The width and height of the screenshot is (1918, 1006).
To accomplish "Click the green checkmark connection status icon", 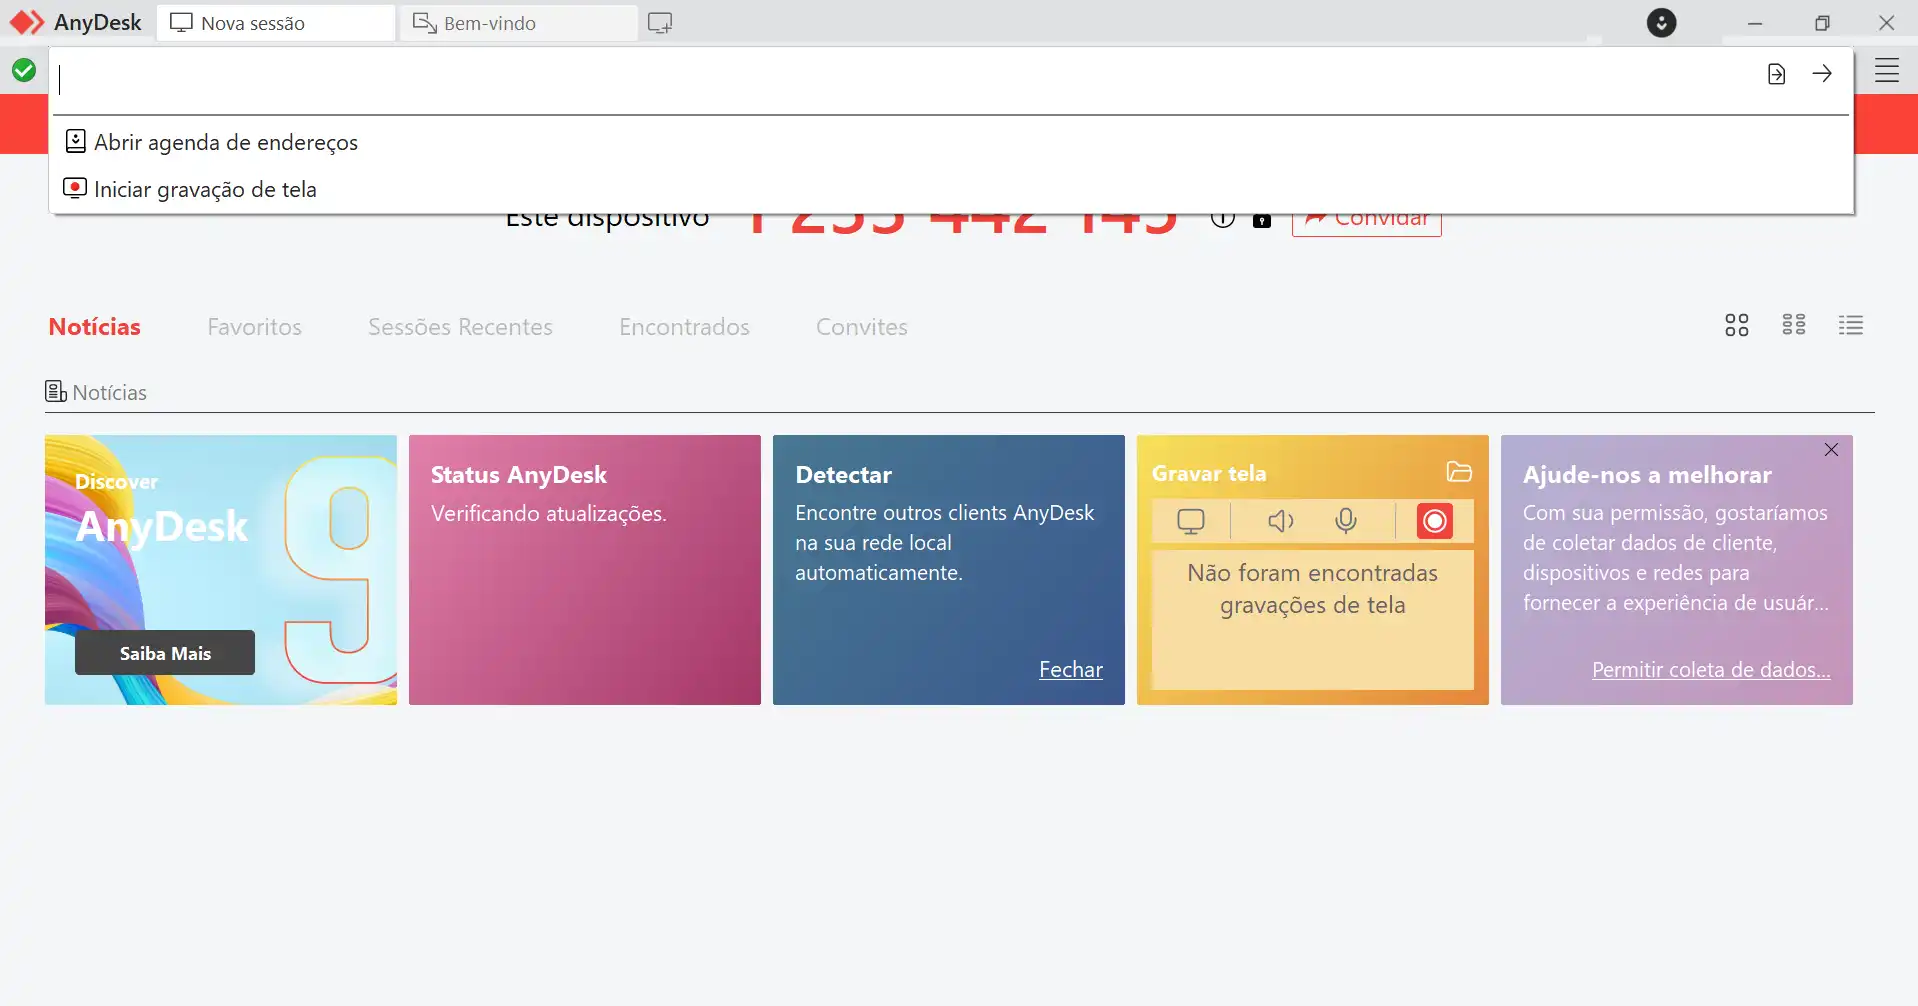I will [x=24, y=70].
